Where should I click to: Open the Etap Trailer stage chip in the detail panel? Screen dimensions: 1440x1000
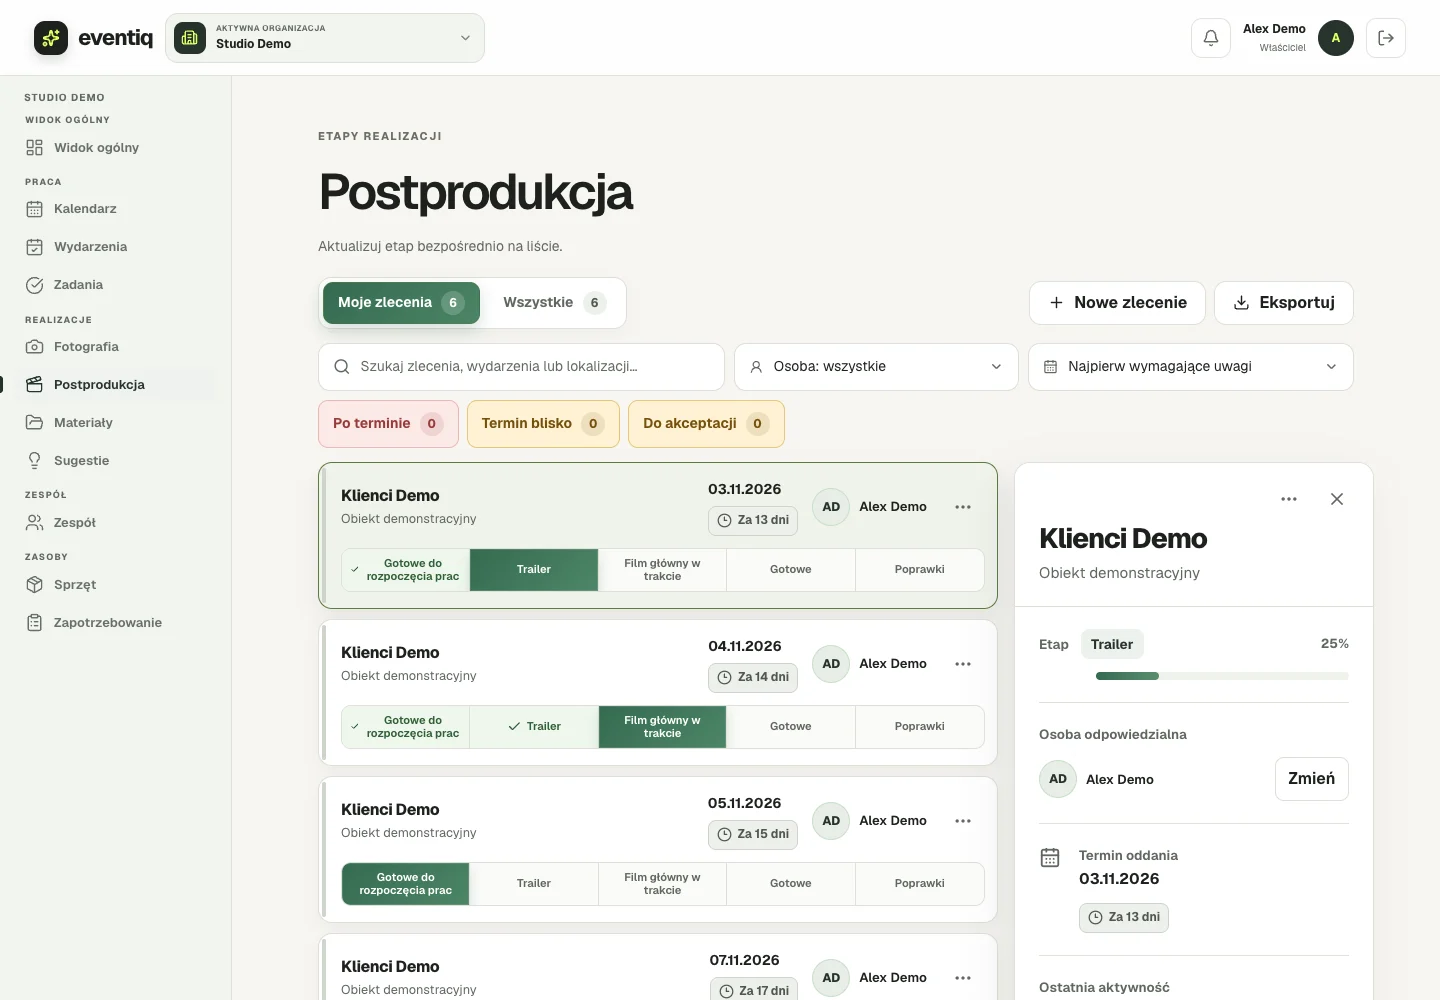tap(1112, 644)
